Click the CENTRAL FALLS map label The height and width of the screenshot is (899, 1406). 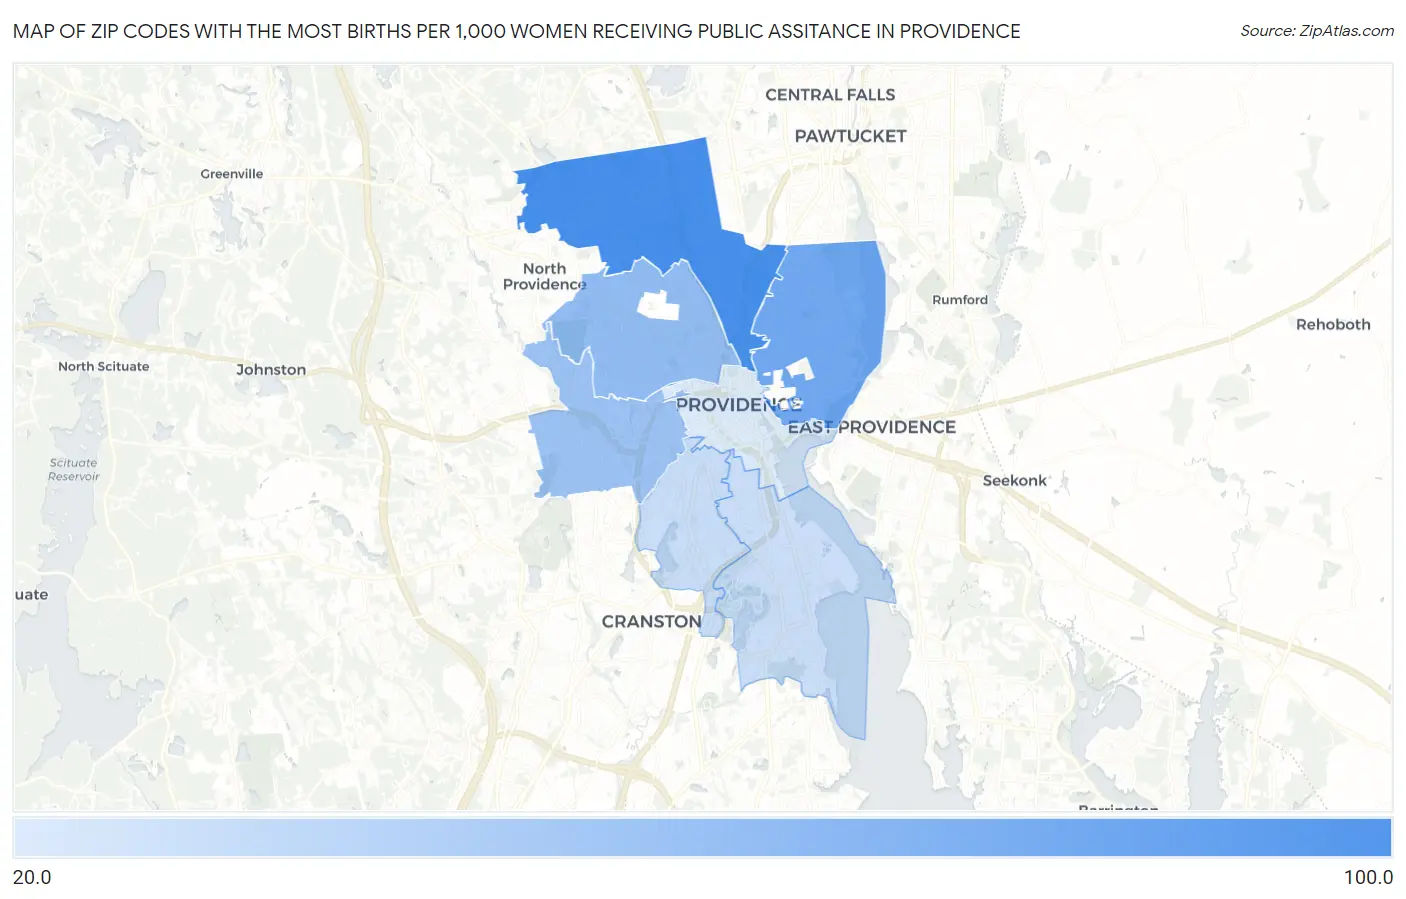830,95
